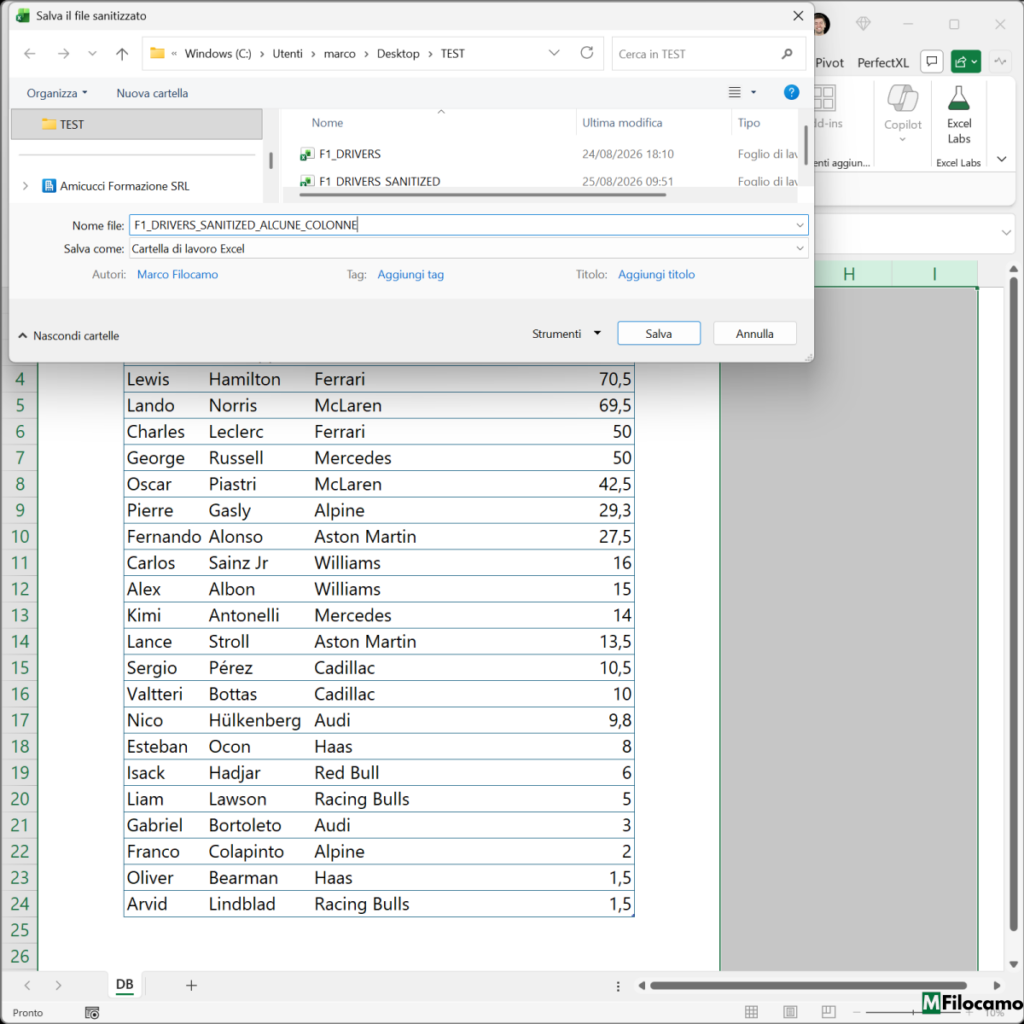
Task: Go to previous sheet arrow
Action: [27, 985]
